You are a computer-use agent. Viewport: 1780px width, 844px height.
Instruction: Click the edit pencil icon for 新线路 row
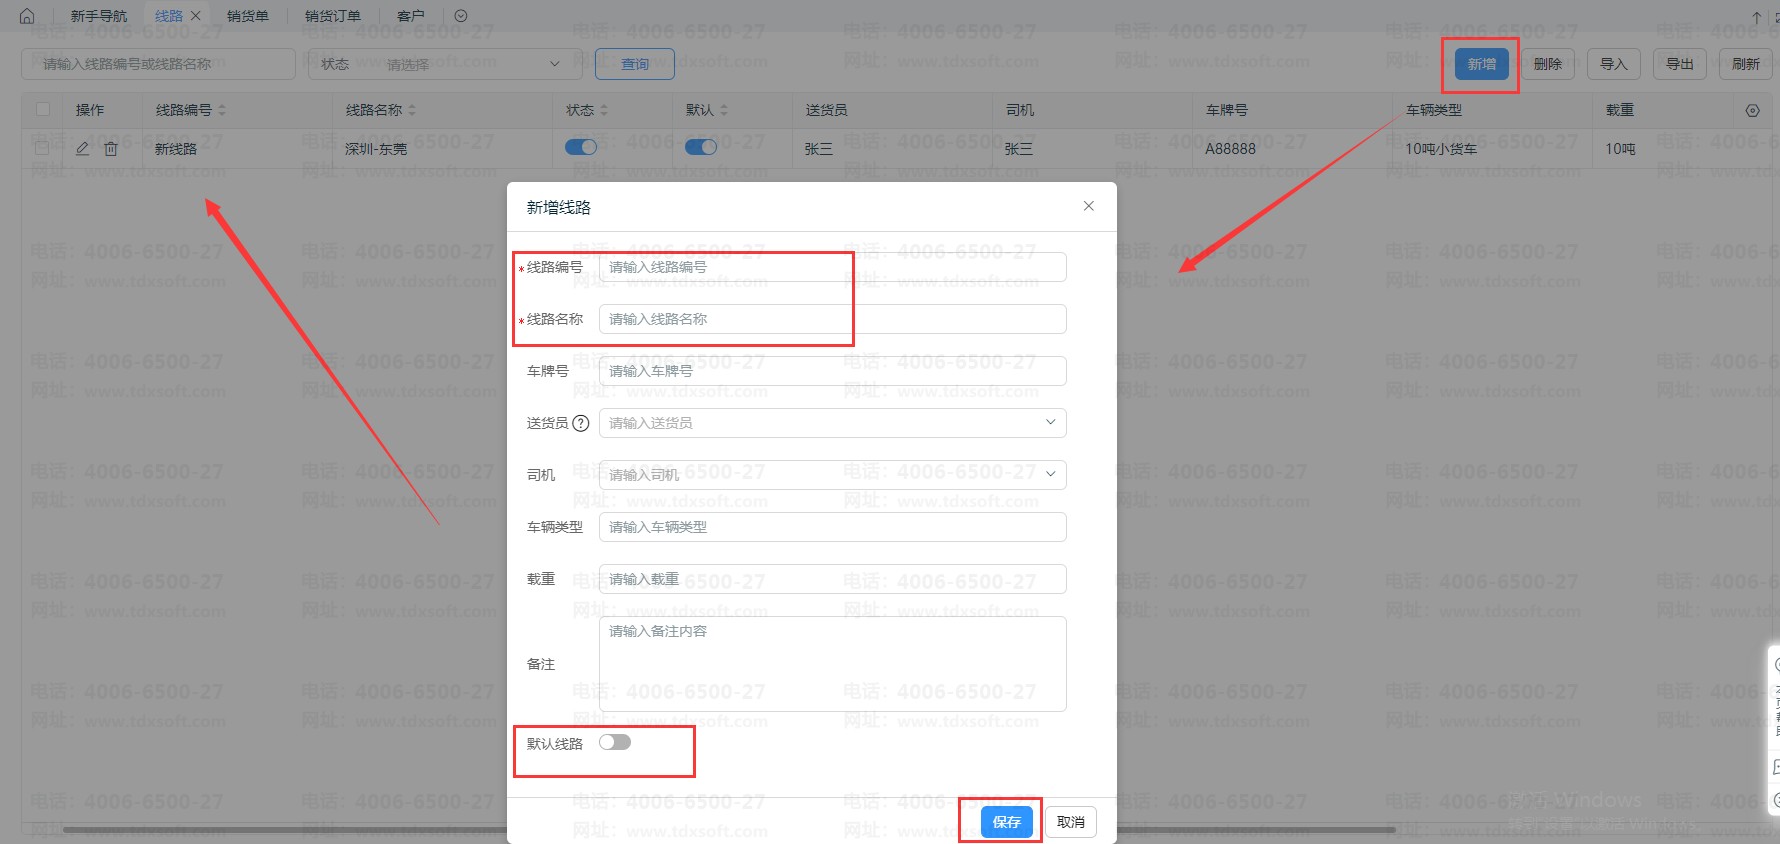83,148
